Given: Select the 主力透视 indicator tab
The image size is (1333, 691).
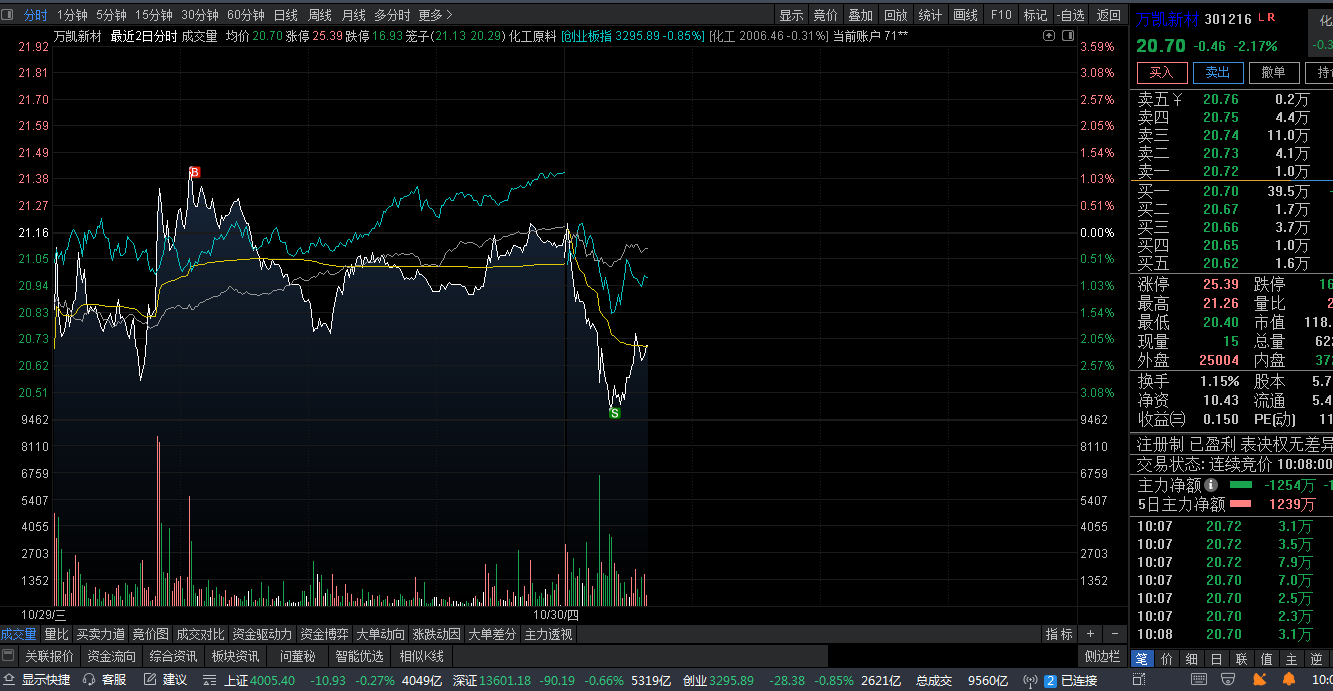Looking at the screenshot, I should click(x=548, y=634).
